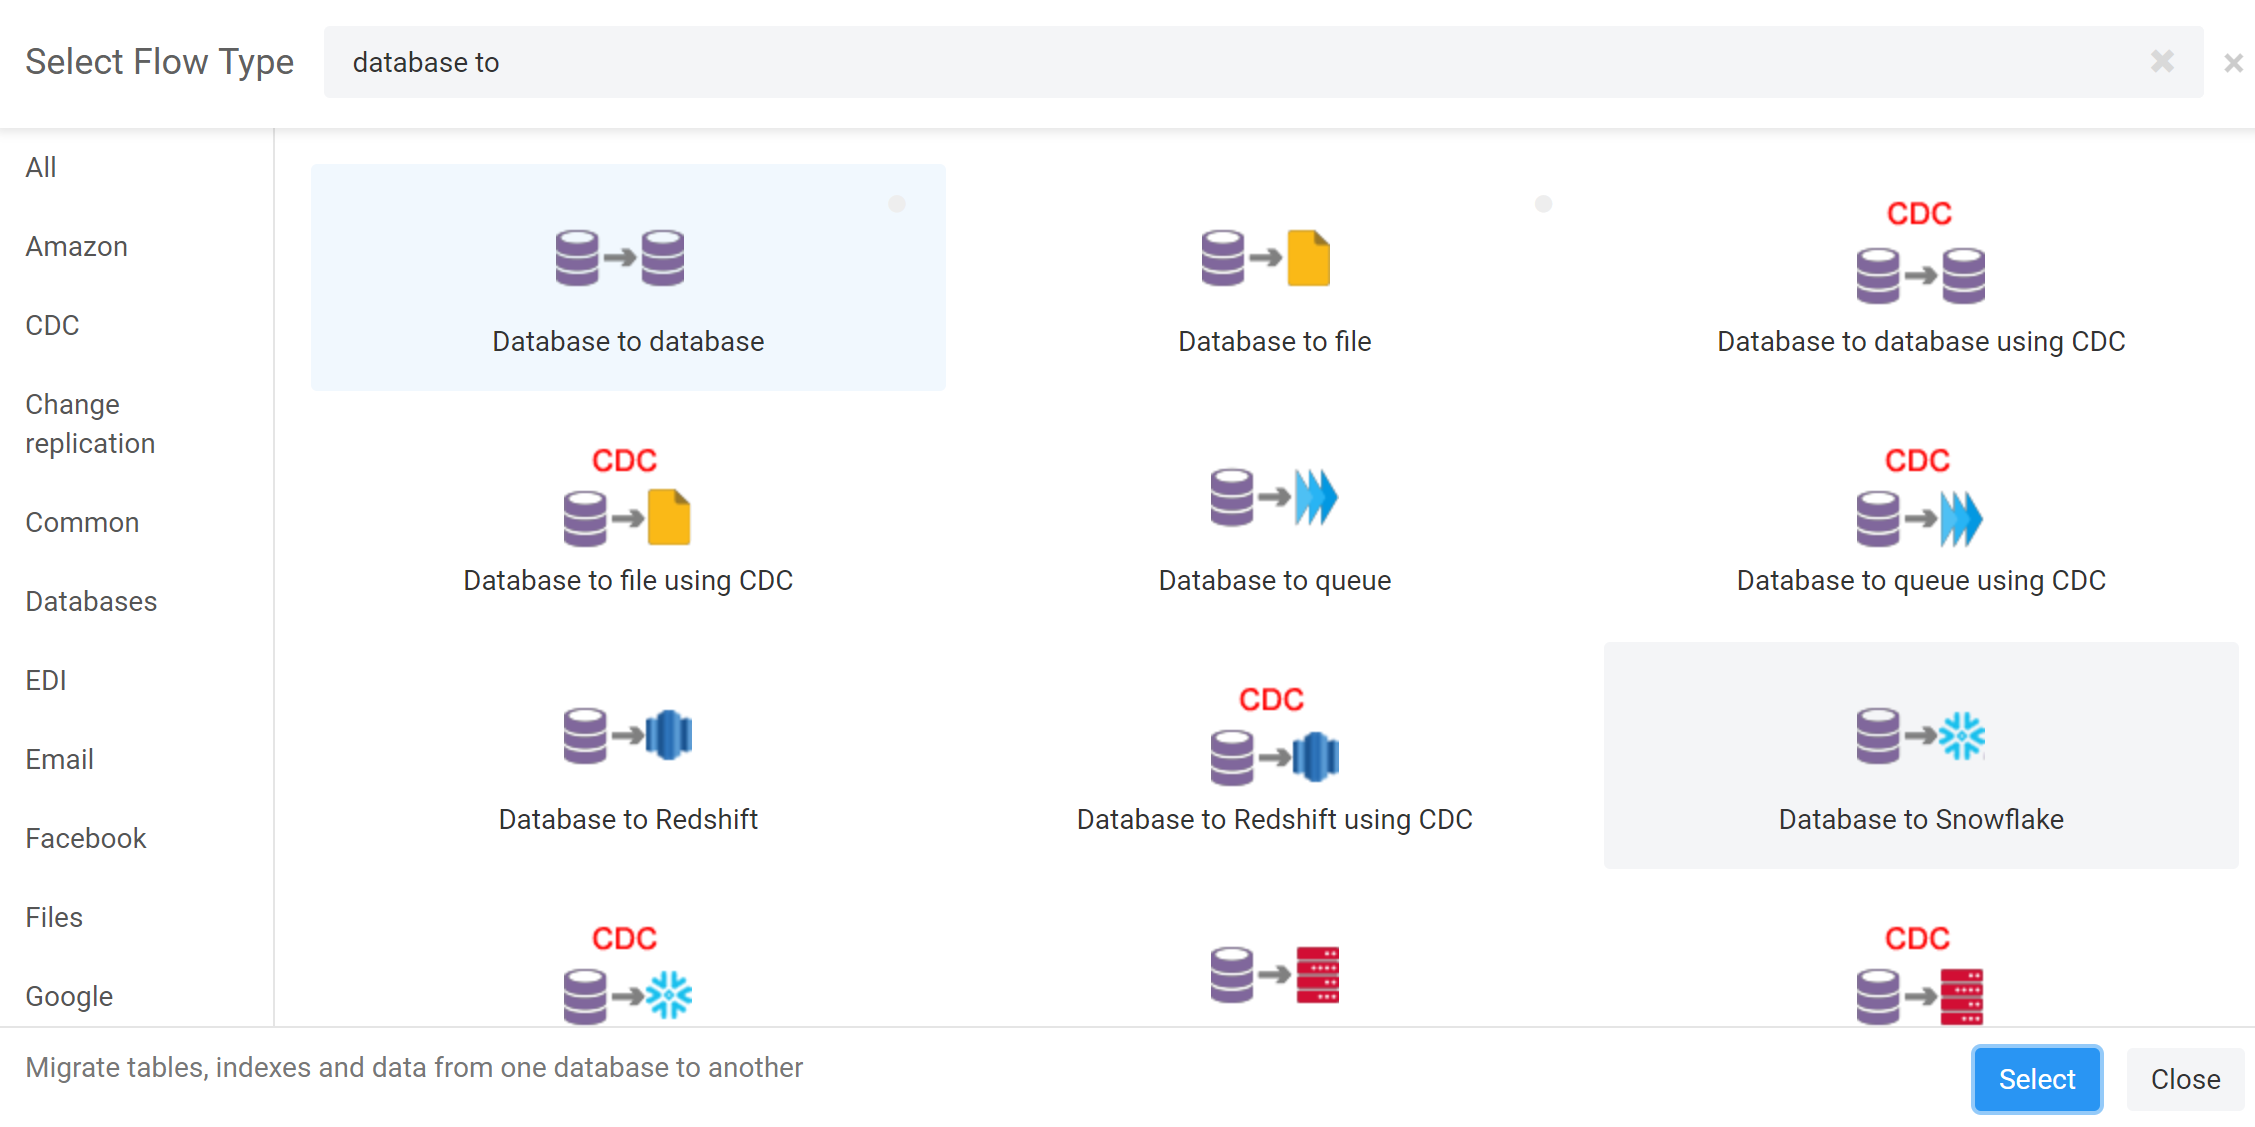Choose the Database to queue flow icon

coord(1273,497)
